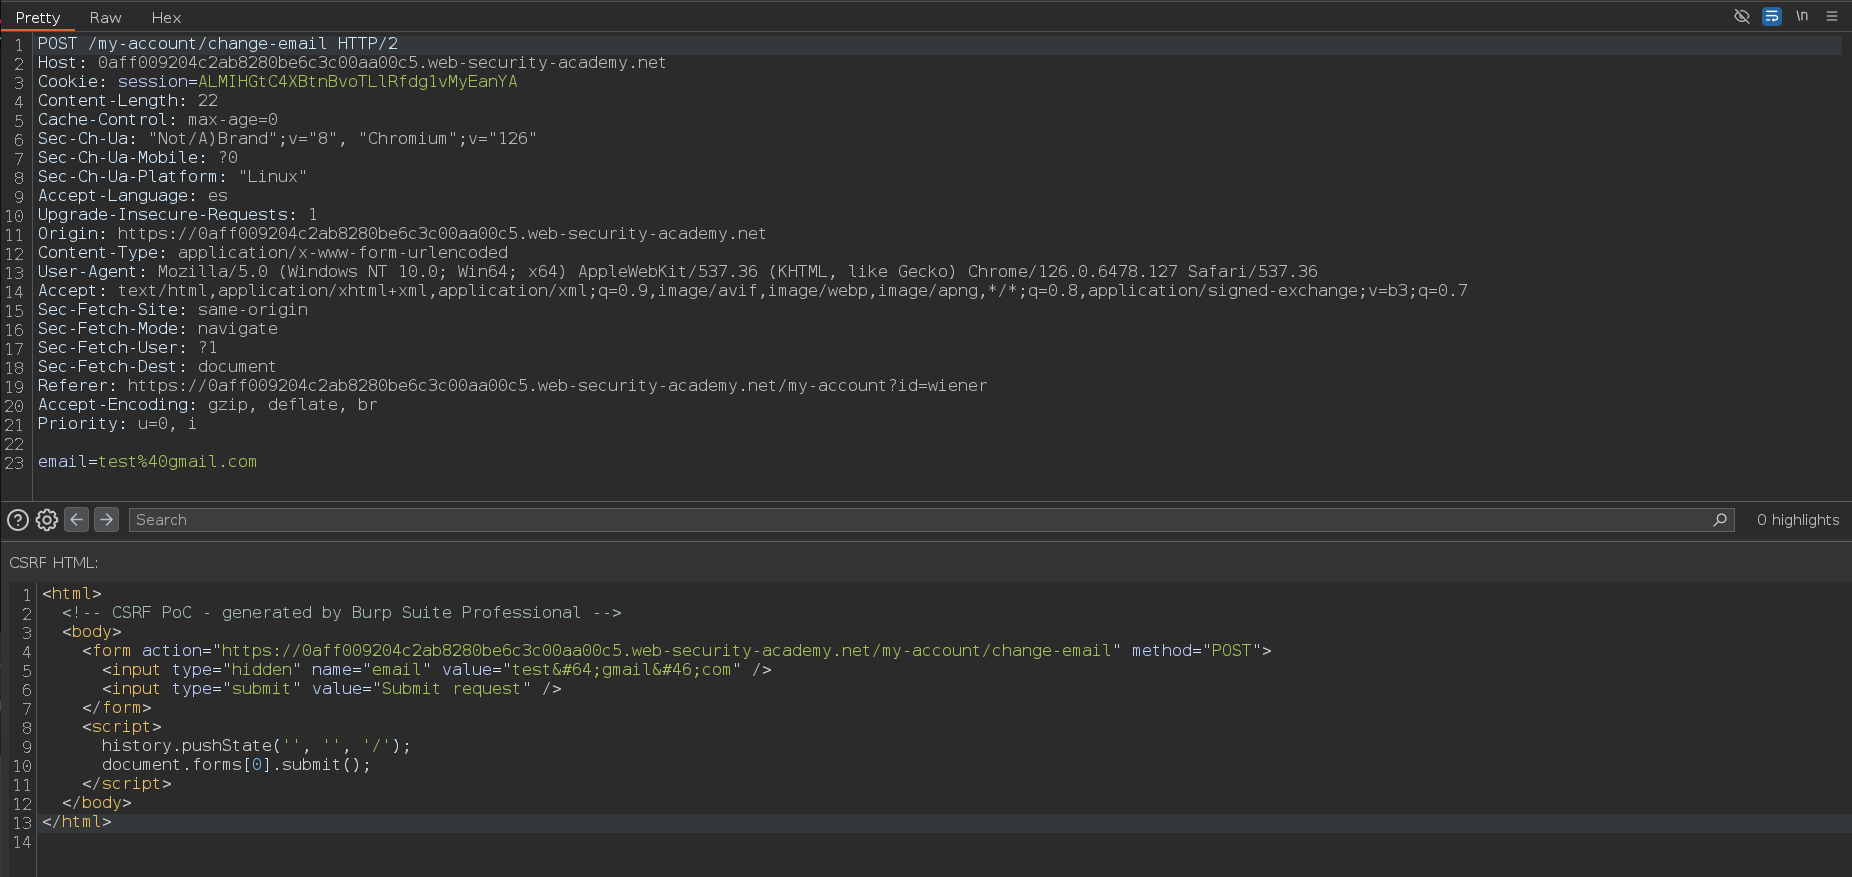
Task: Select the session cookie value
Action: tap(357, 82)
